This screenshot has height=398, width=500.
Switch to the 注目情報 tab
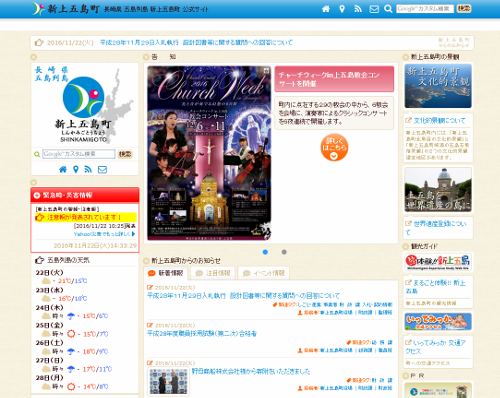click(x=213, y=273)
